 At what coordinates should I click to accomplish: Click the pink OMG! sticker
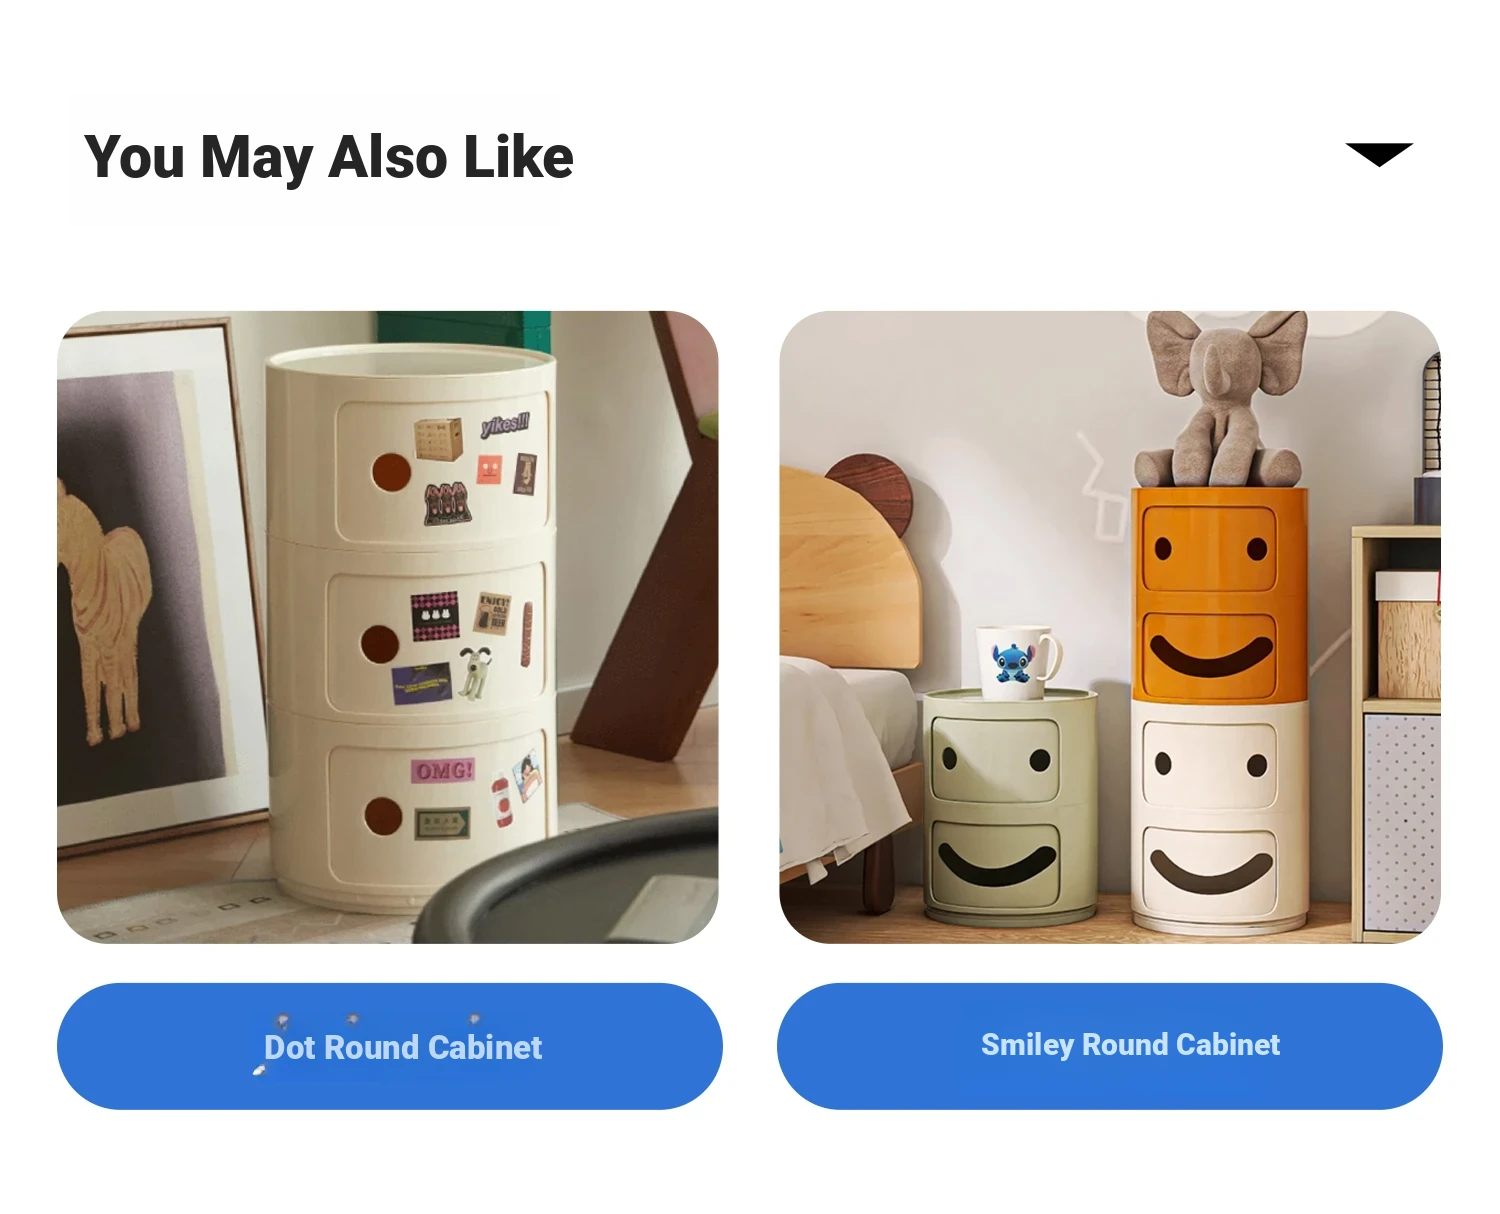pyautogui.click(x=442, y=771)
